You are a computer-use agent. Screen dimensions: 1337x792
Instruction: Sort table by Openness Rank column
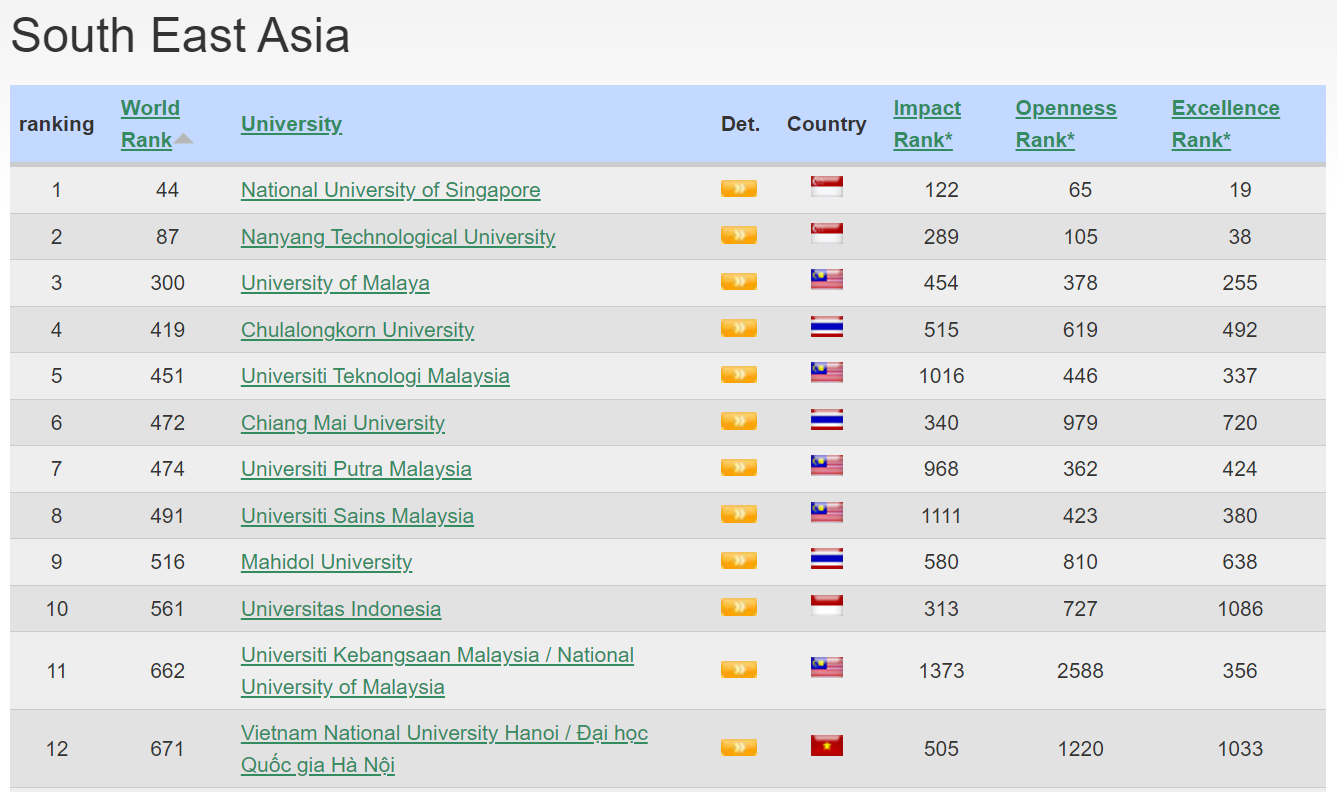[1066, 124]
